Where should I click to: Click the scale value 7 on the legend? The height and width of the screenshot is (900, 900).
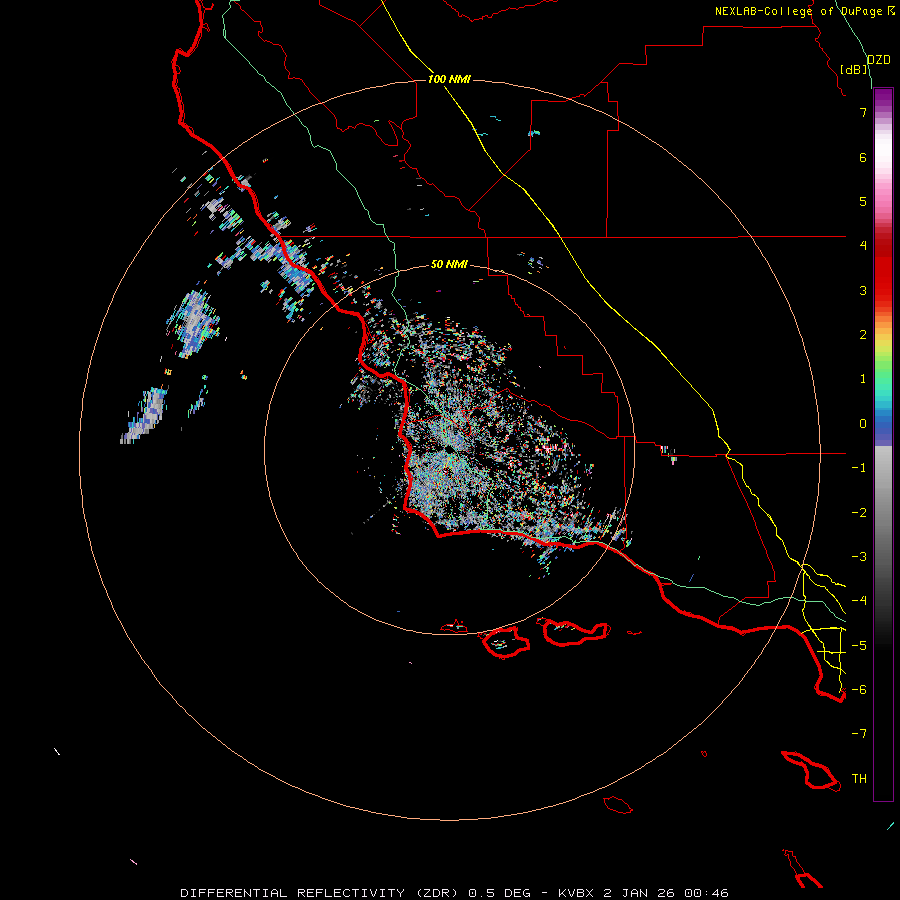click(x=863, y=112)
